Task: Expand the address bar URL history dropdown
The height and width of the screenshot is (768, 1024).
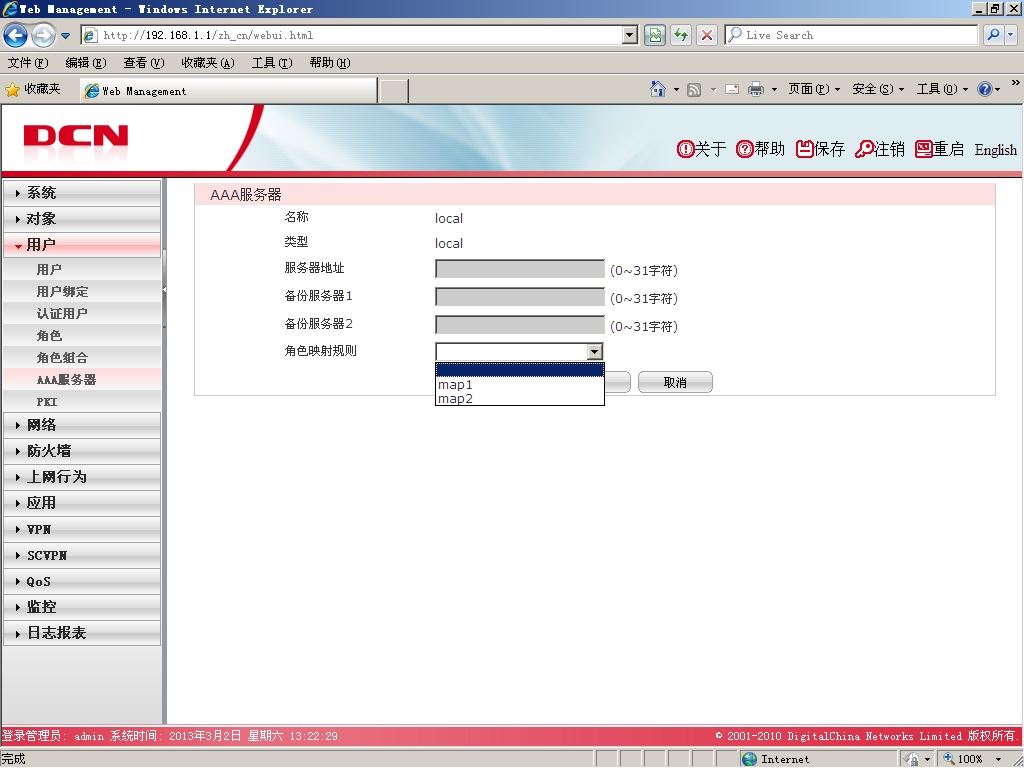Action: 630,35
